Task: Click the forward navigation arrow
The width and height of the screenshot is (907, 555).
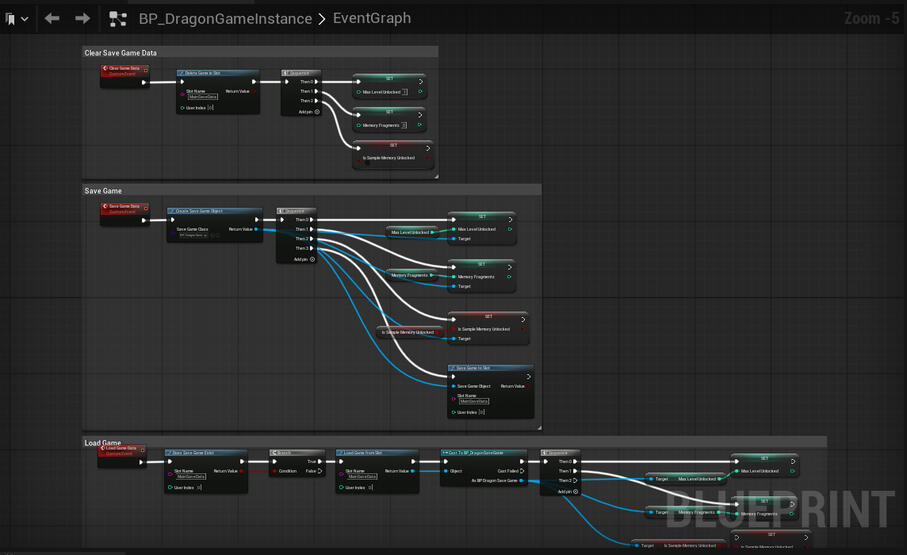Action: tap(82, 18)
